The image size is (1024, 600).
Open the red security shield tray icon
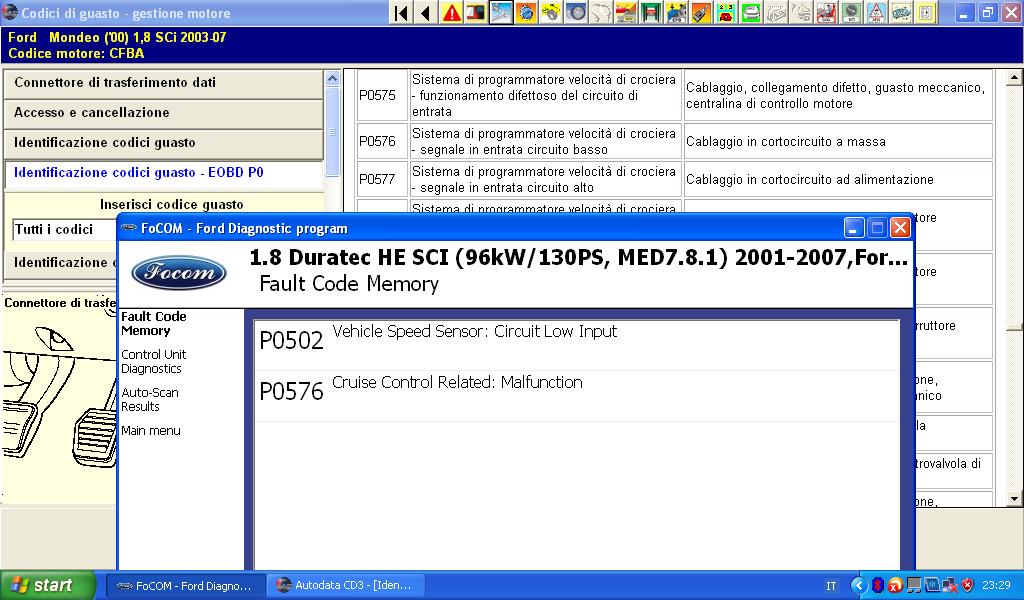click(968, 585)
